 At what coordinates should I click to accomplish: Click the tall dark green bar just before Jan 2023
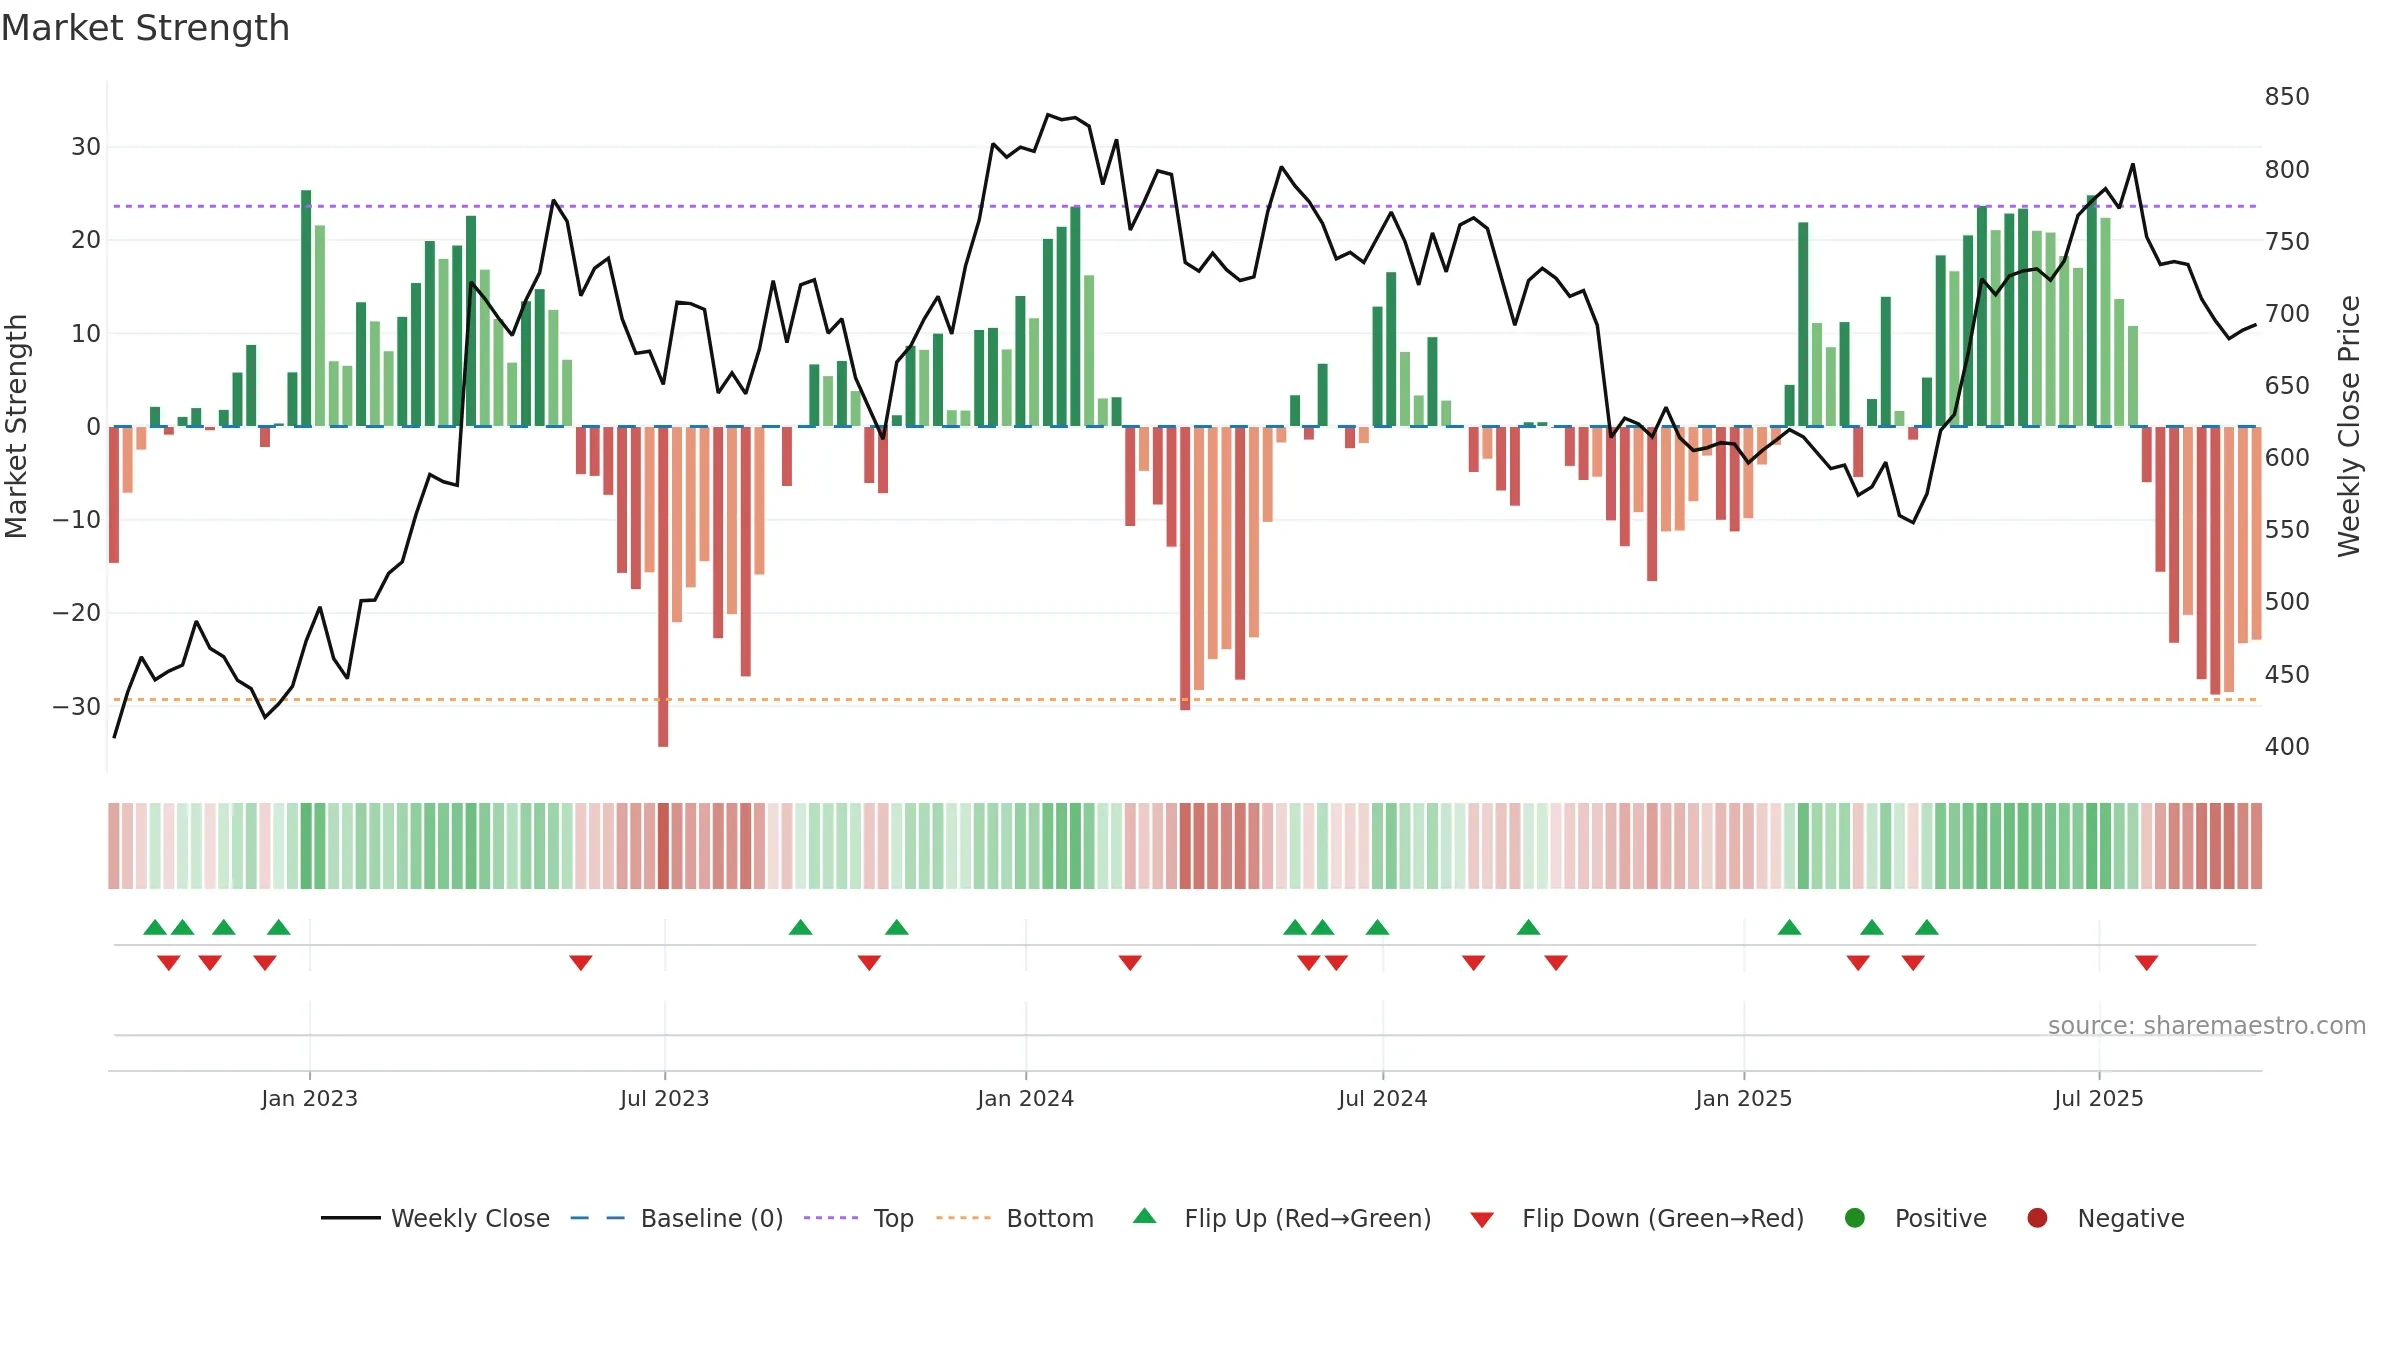pos(306,308)
